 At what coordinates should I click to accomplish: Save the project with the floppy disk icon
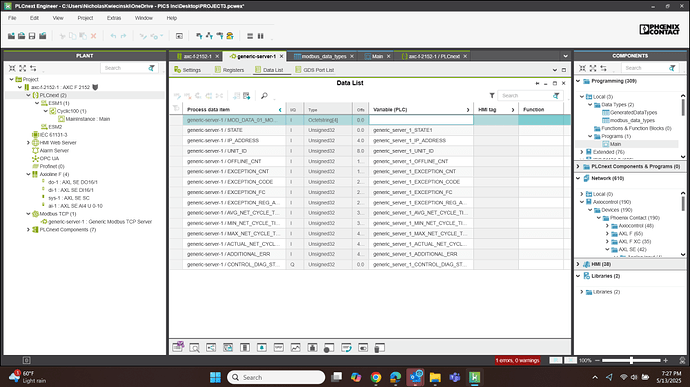coord(32,36)
